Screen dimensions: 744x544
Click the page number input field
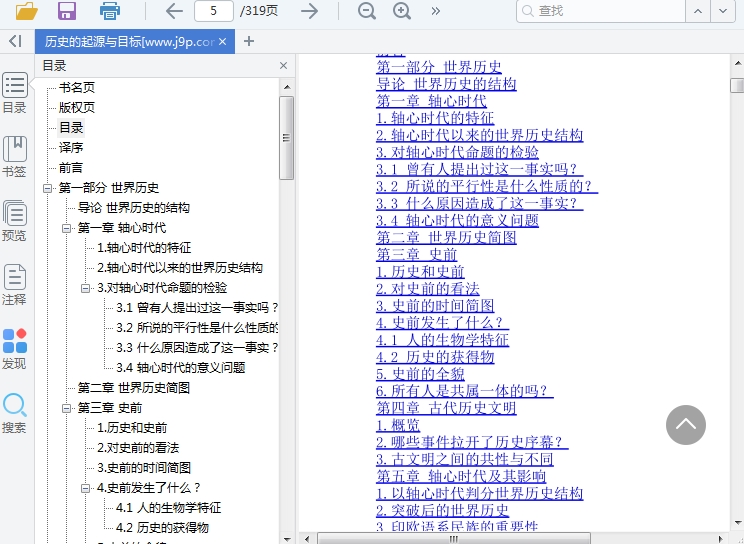coord(214,11)
